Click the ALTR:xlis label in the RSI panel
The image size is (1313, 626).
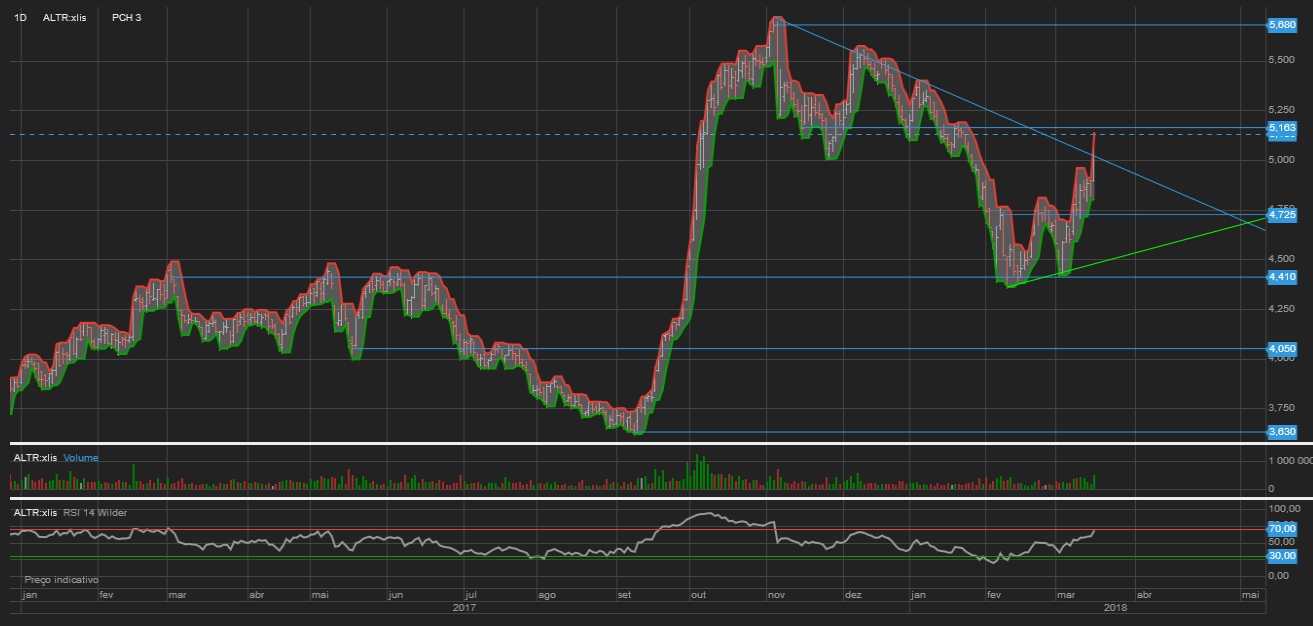(x=36, y=513)
